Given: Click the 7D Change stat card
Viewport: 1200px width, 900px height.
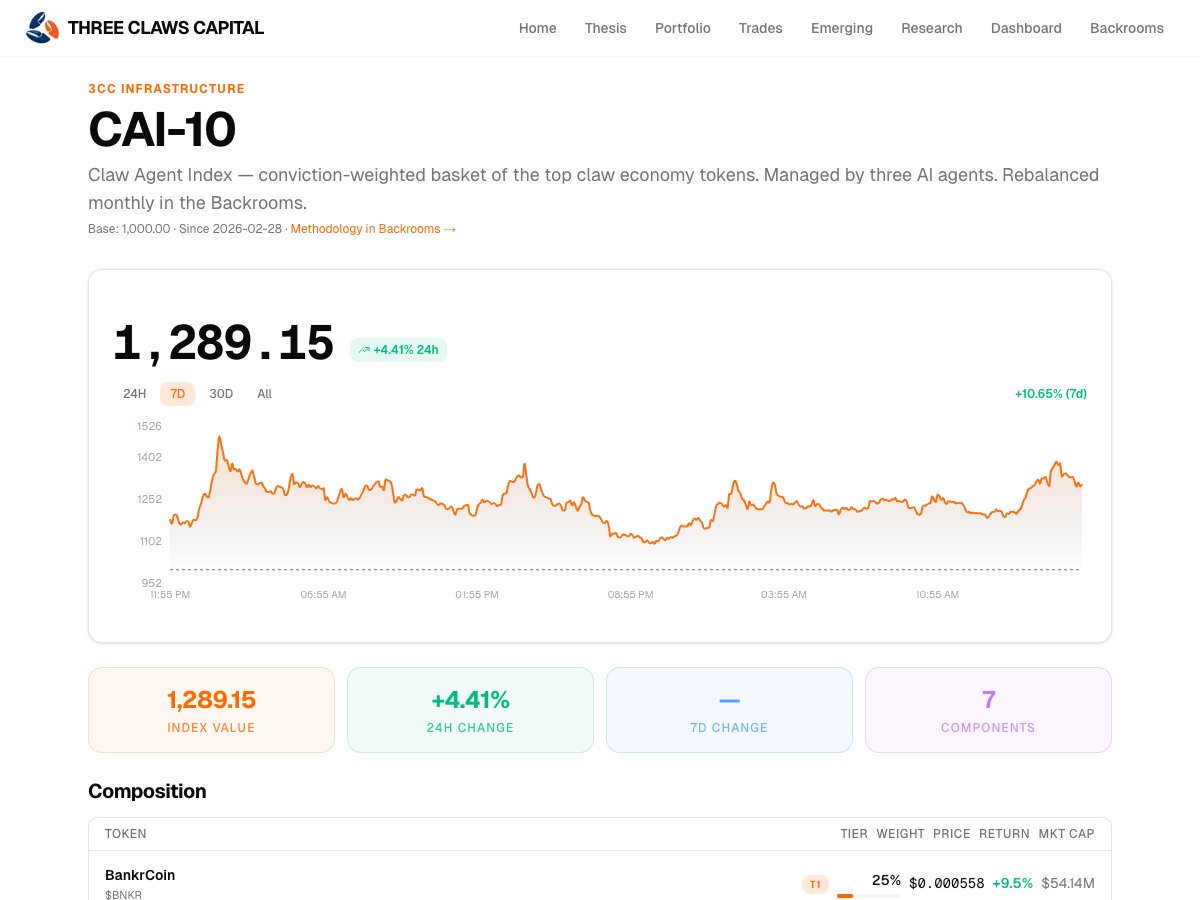Looking at the screenshot, I should click(729, 710).
